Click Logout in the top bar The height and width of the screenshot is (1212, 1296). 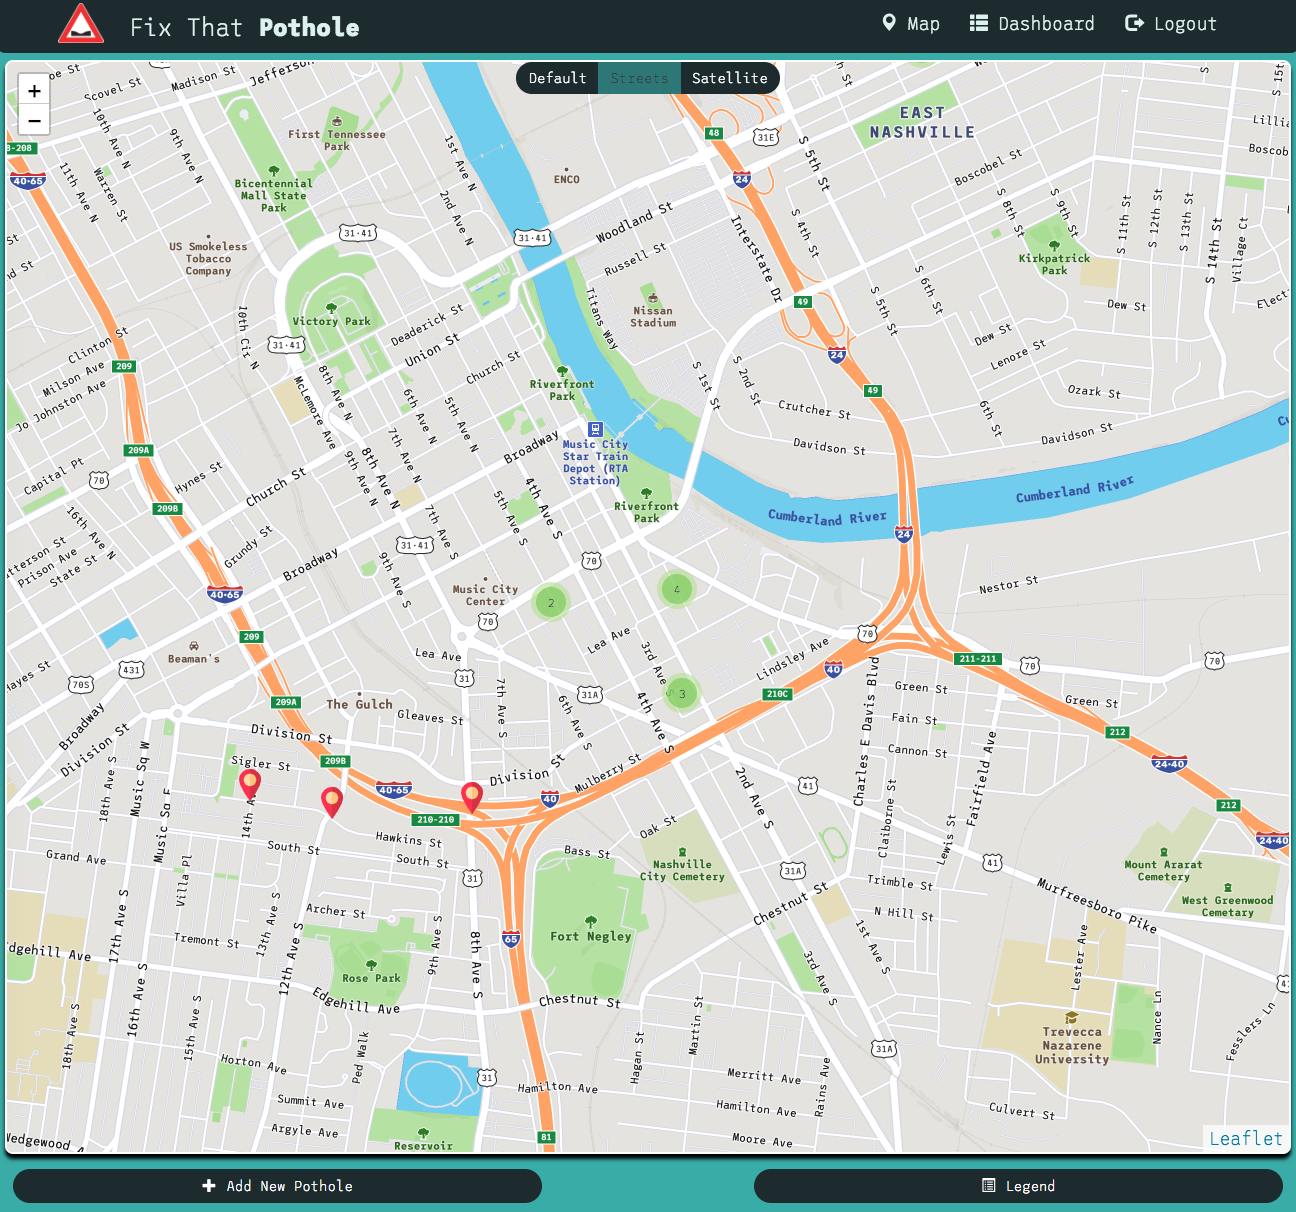tap(1171, 23)
